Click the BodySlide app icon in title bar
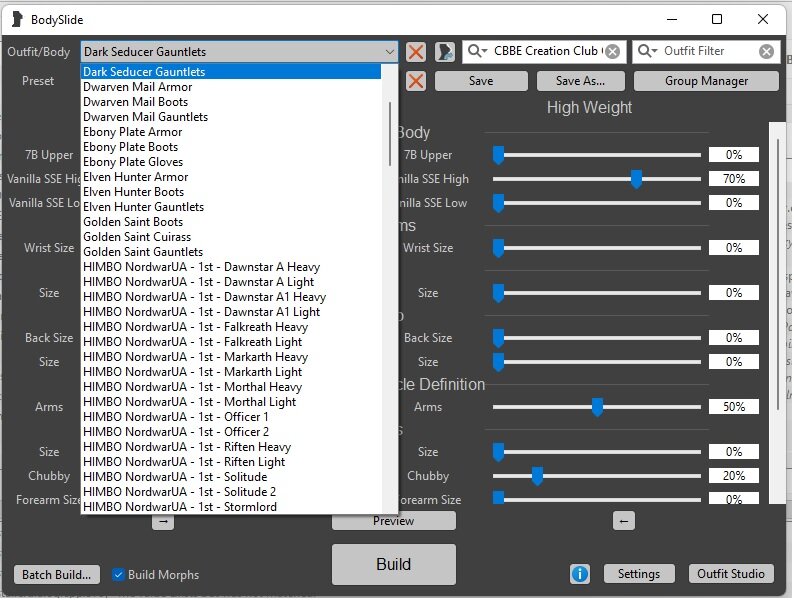The height and width of the screenshot is (602, 794). [17, 20]
